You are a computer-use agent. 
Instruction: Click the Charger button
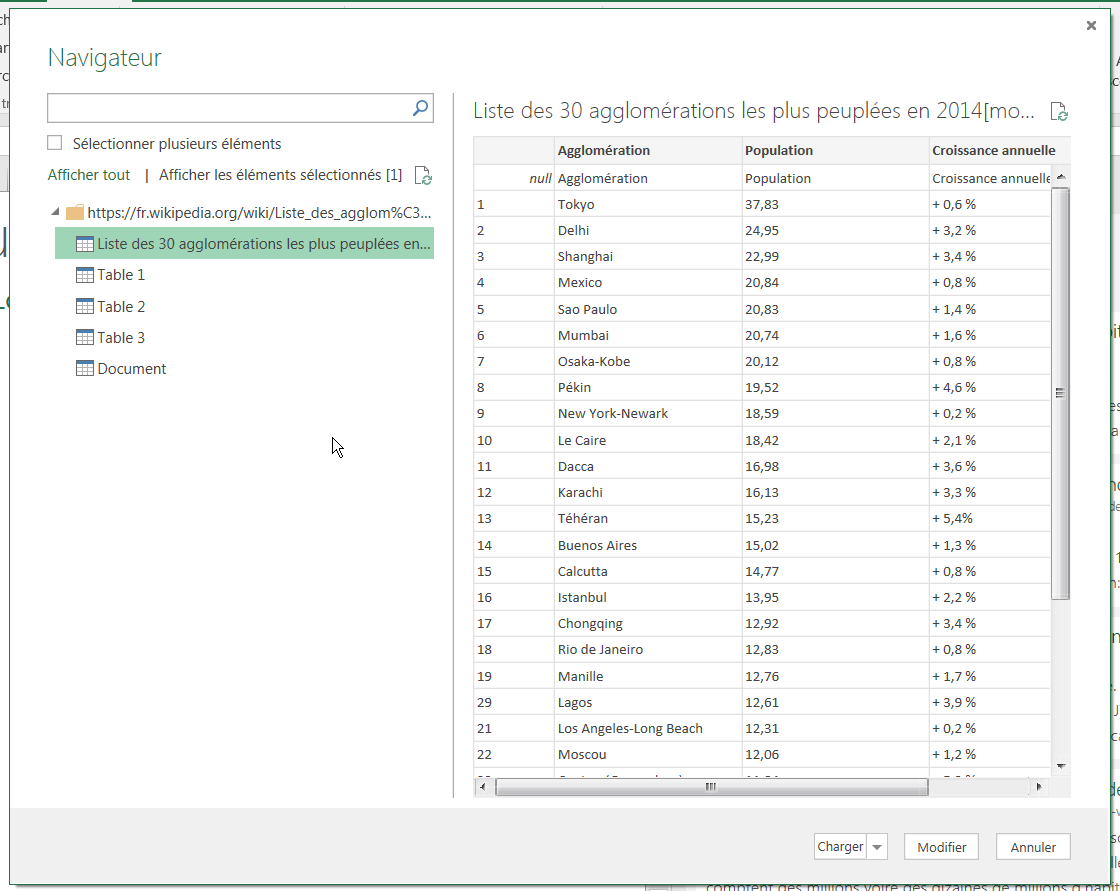pos(840,847)
